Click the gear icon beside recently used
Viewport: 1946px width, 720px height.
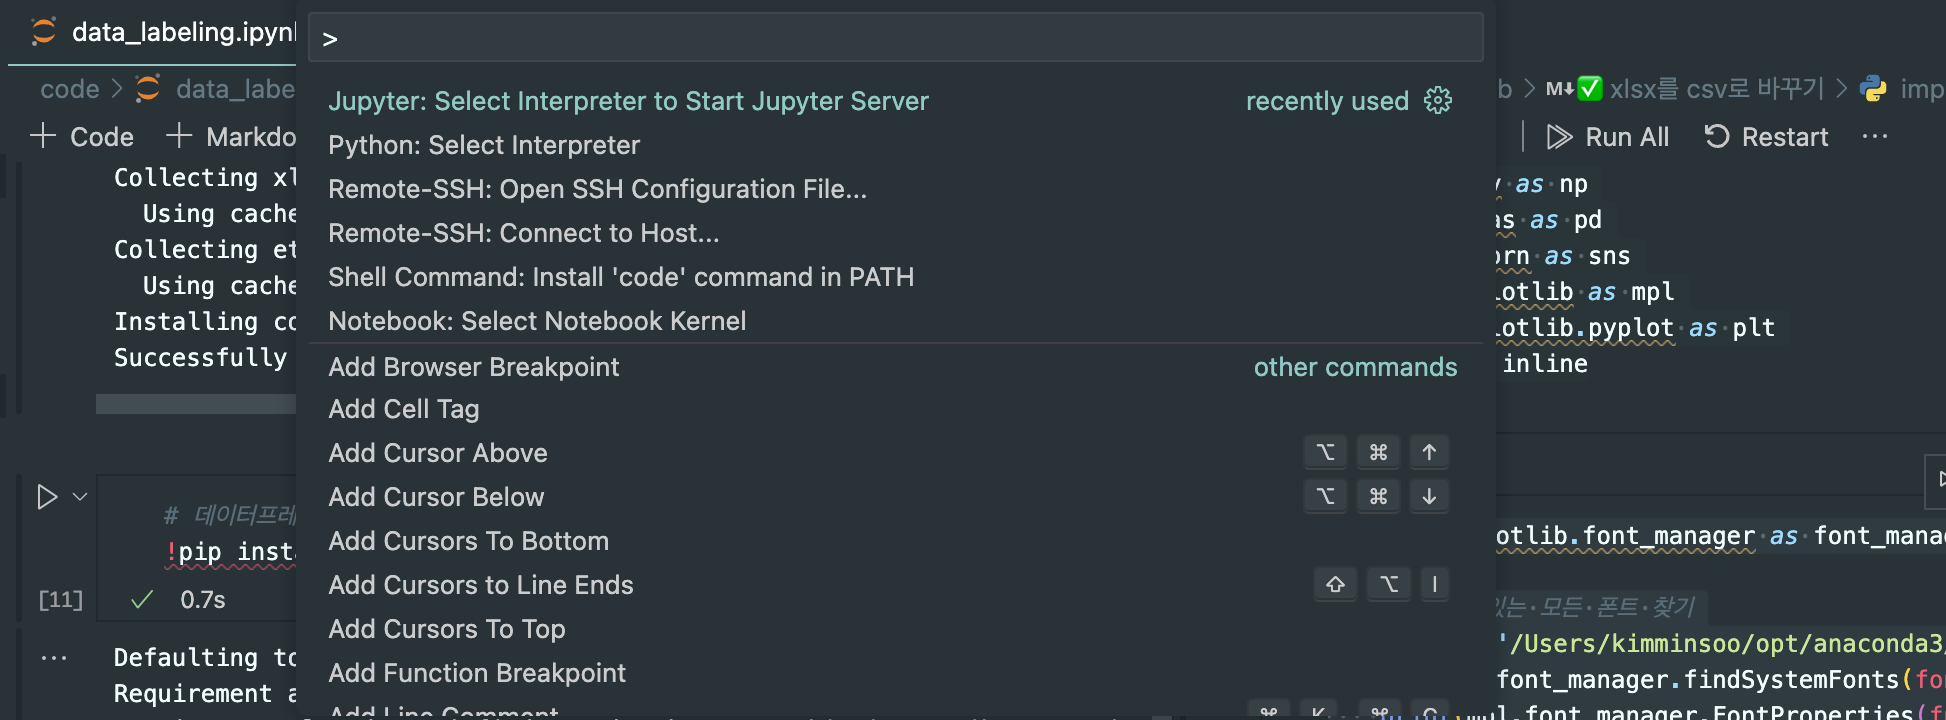tap(1438, 100)
